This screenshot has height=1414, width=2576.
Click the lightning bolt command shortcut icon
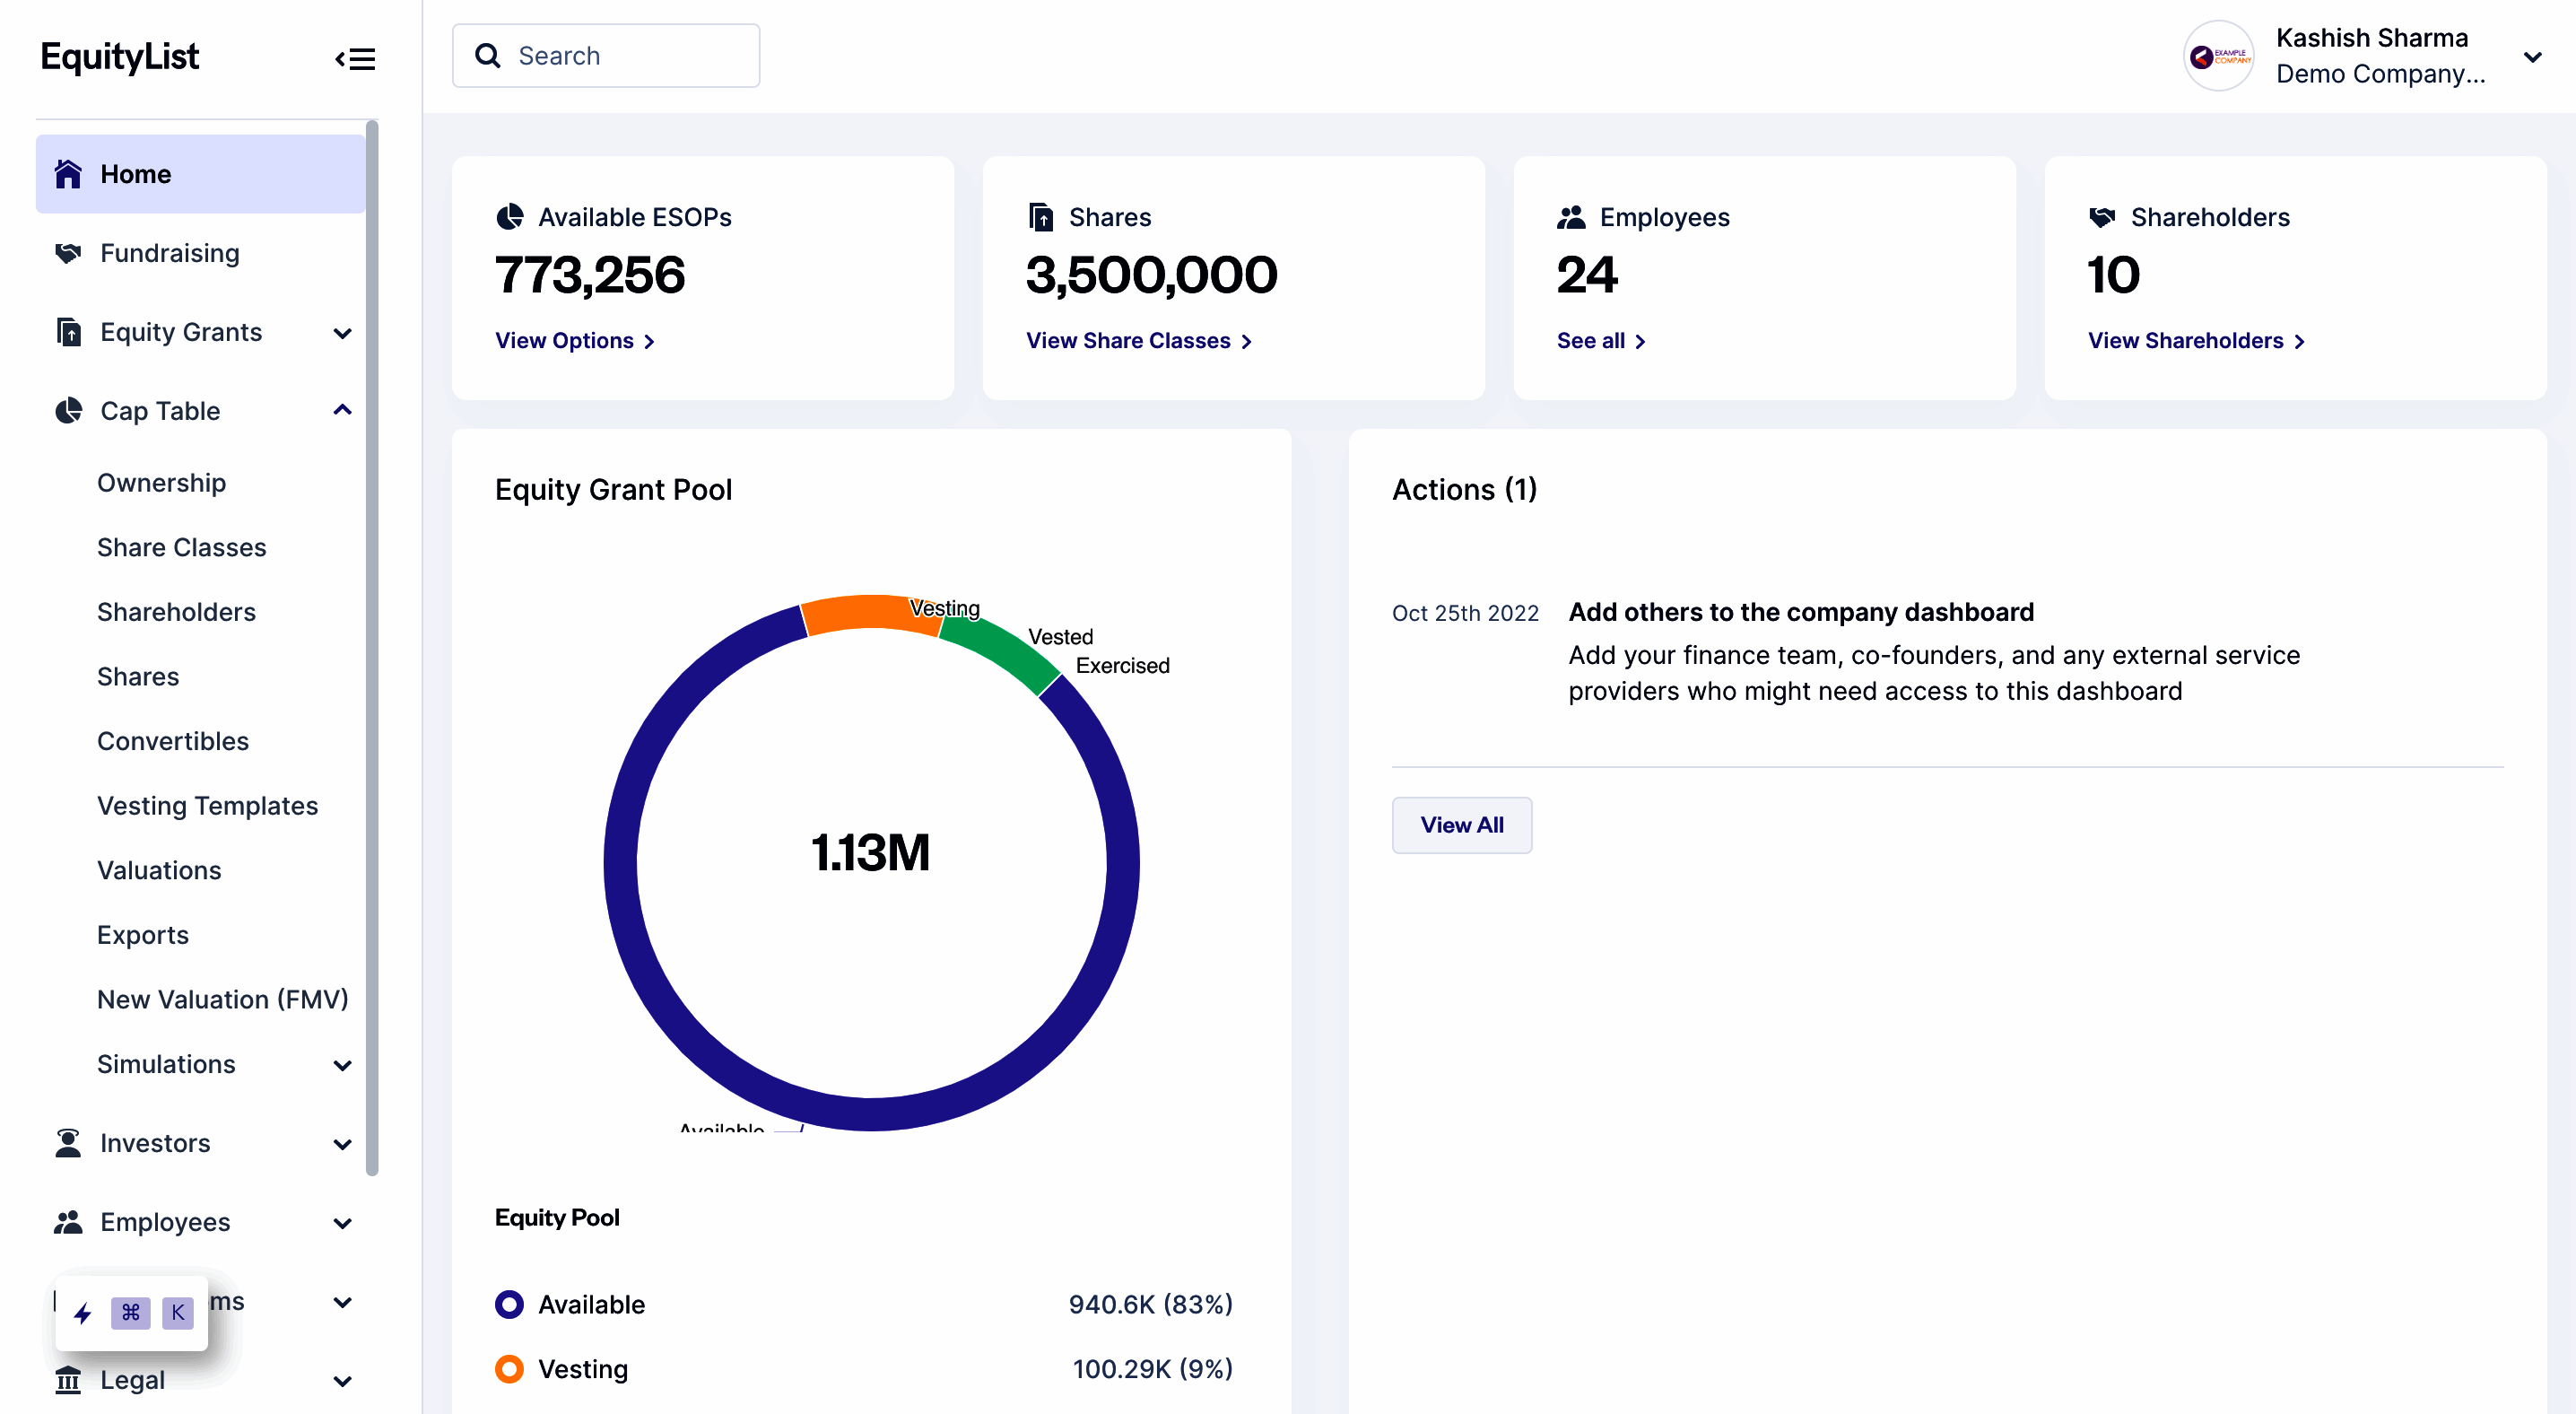(83, 1313)
